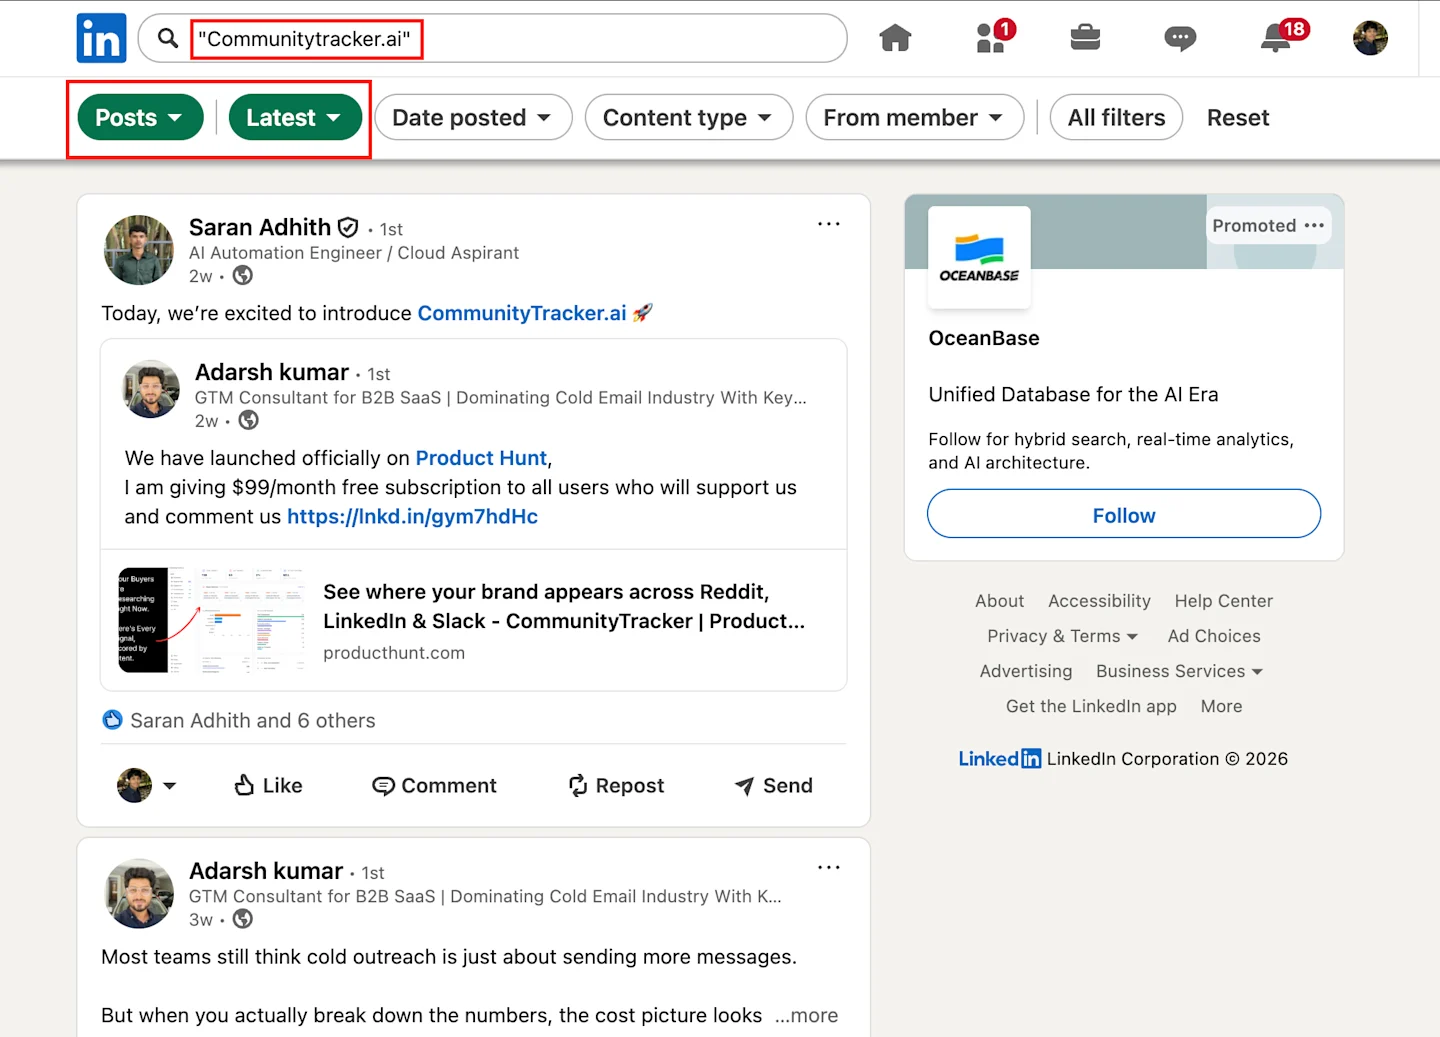
Task: Open the profile avatar menu
Action: pyautogui.click(x=1370, y=38)
